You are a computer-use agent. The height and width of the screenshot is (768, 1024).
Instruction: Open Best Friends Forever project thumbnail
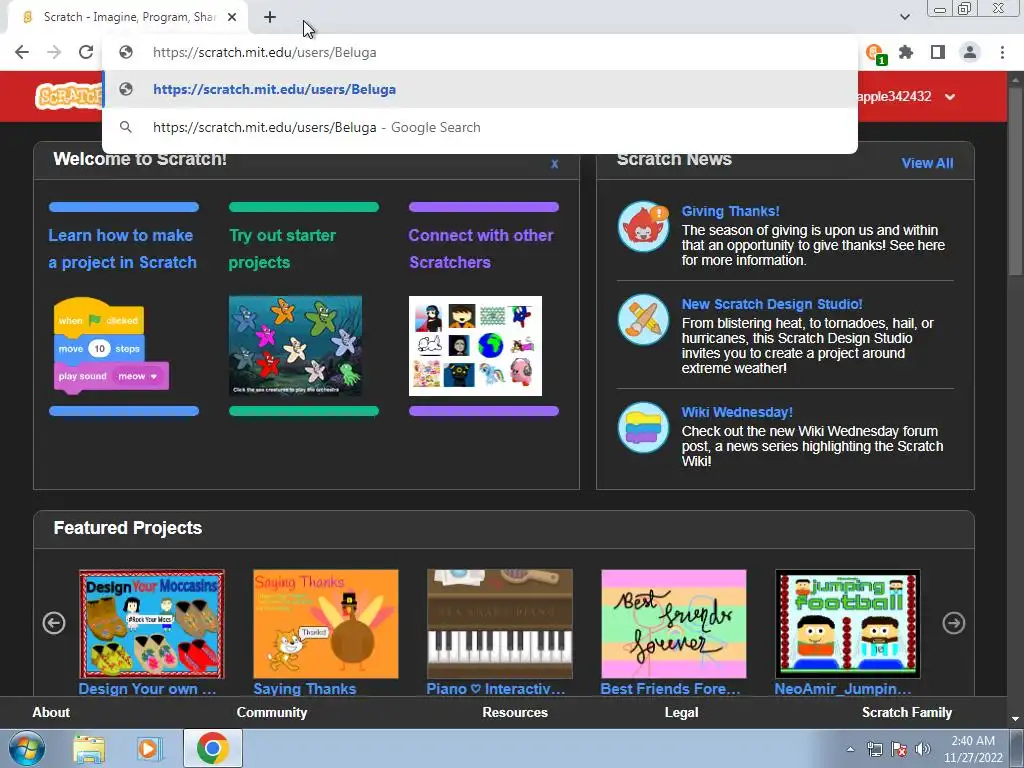coord(674,624)
